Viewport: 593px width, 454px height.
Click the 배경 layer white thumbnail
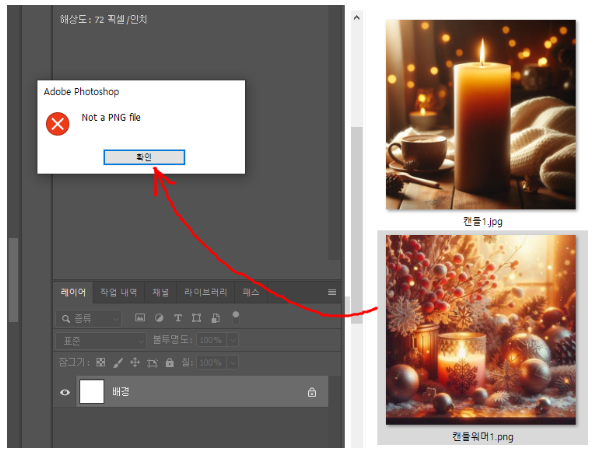pyautogui.click(x=92, y=392)
